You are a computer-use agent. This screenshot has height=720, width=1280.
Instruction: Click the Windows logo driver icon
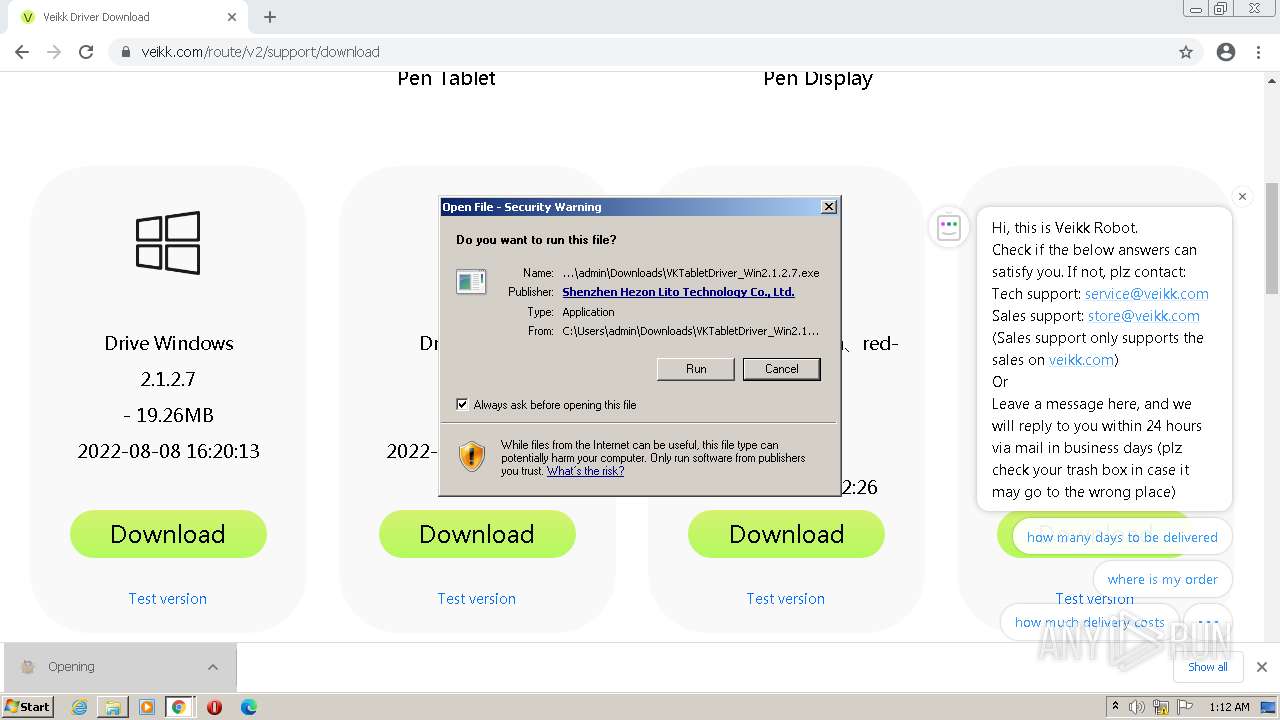tap(168, 243)
